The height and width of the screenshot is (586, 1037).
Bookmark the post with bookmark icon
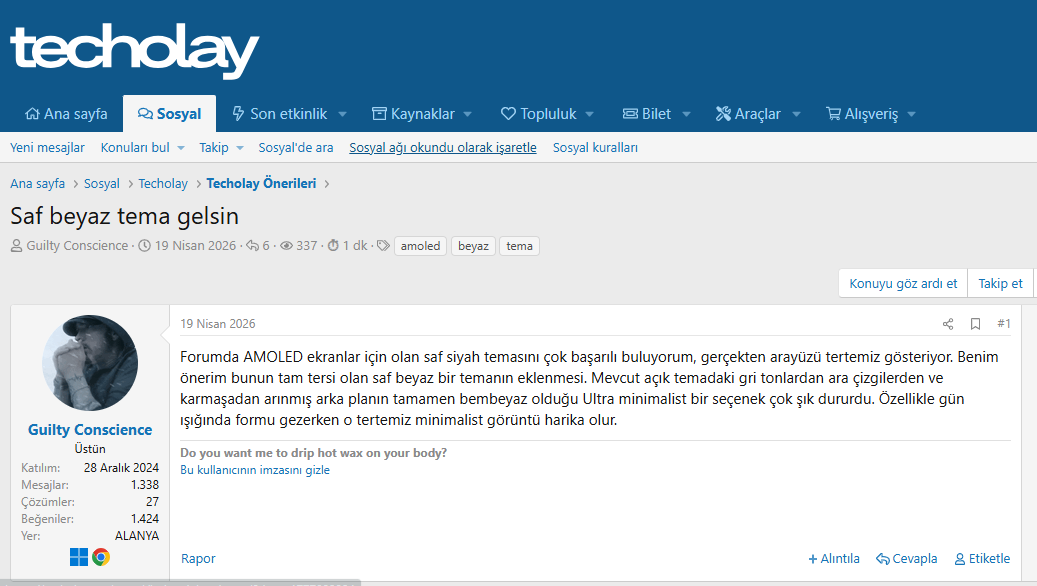pos(975,323)
